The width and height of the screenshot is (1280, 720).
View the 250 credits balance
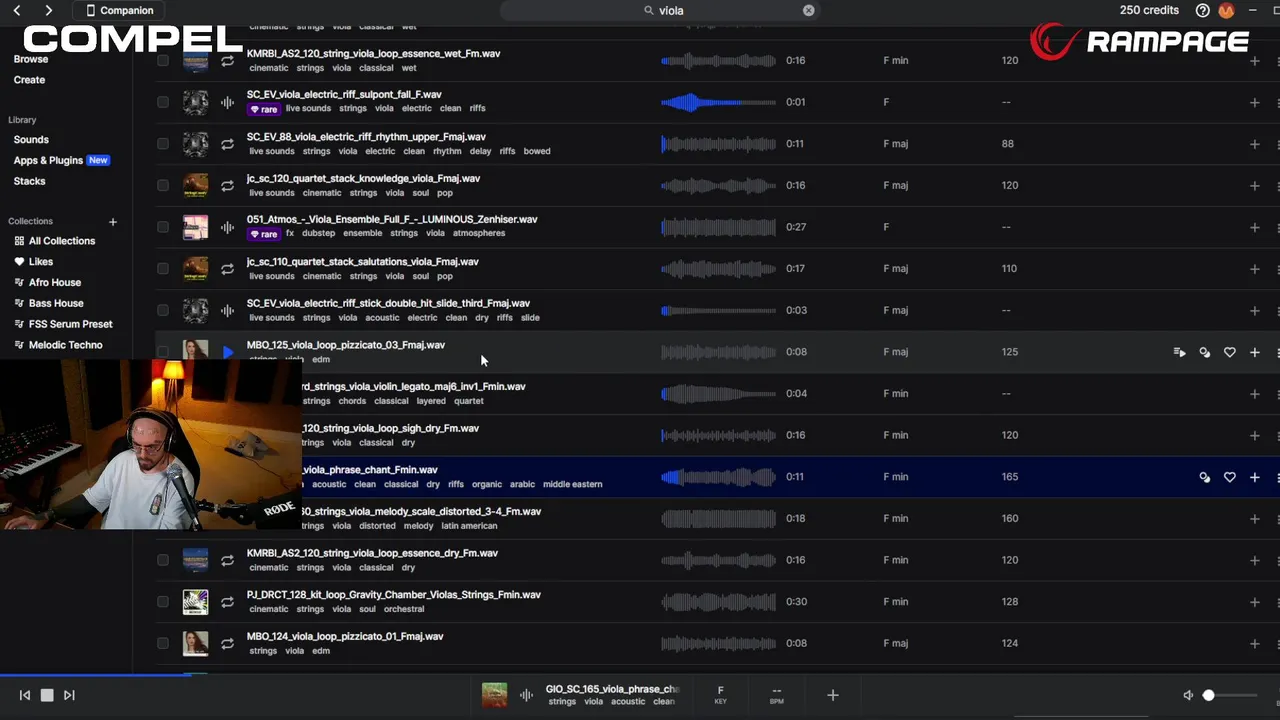click(x=1149, y=10)
